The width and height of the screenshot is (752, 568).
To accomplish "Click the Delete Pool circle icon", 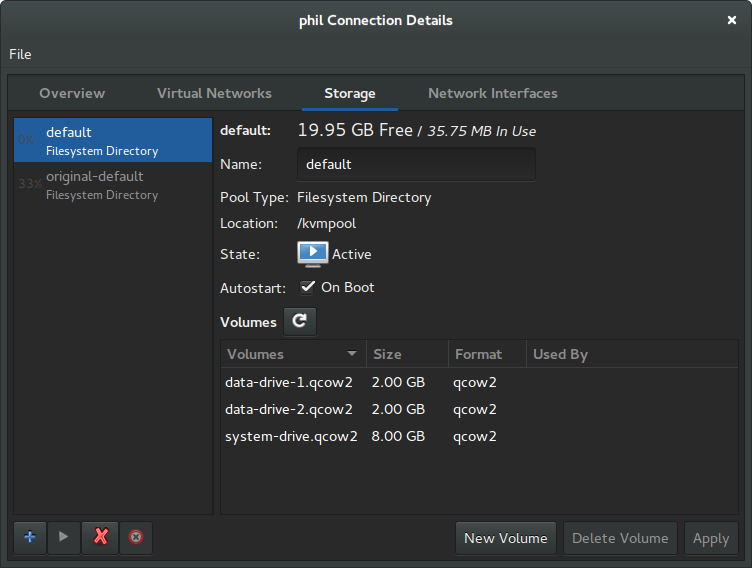I will coord(136,537).
